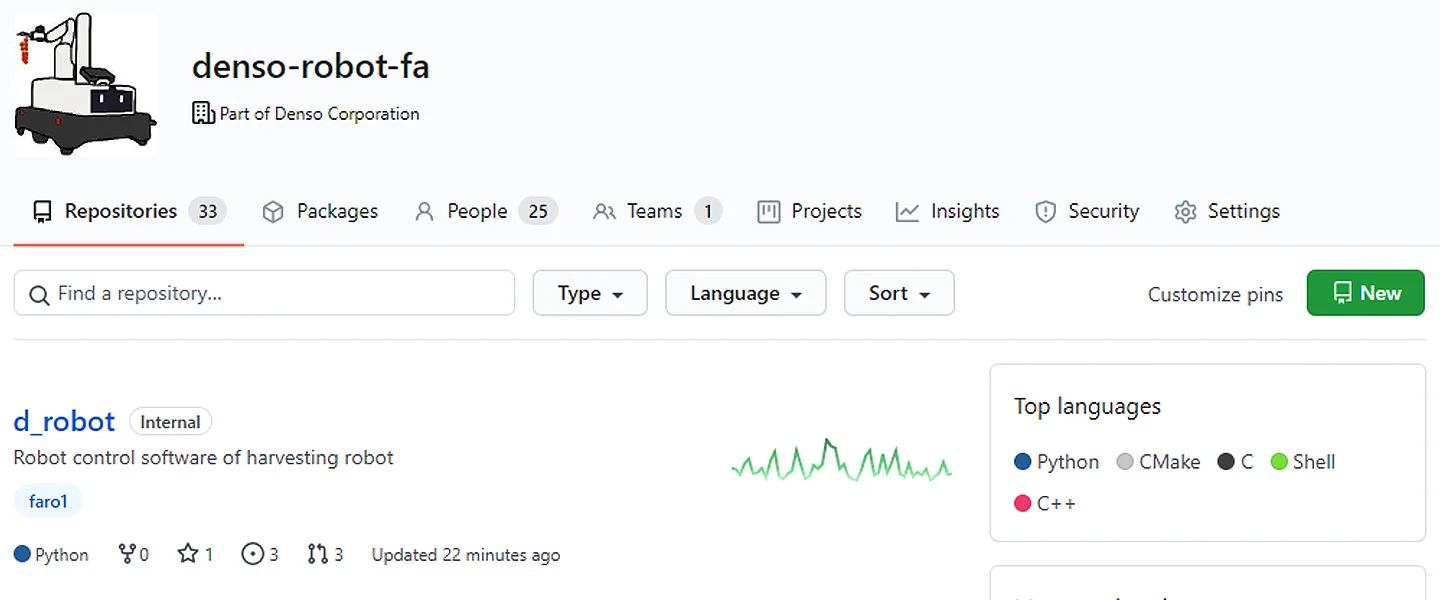
Task: Click Python in Top languages
Action: pos(1057,462)
